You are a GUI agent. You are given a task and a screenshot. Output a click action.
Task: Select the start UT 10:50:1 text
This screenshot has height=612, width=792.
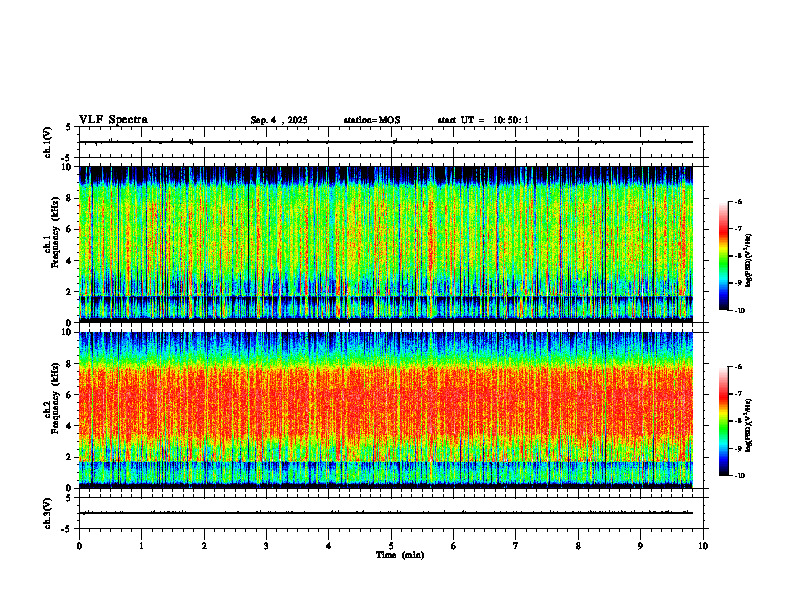[483, 120]
